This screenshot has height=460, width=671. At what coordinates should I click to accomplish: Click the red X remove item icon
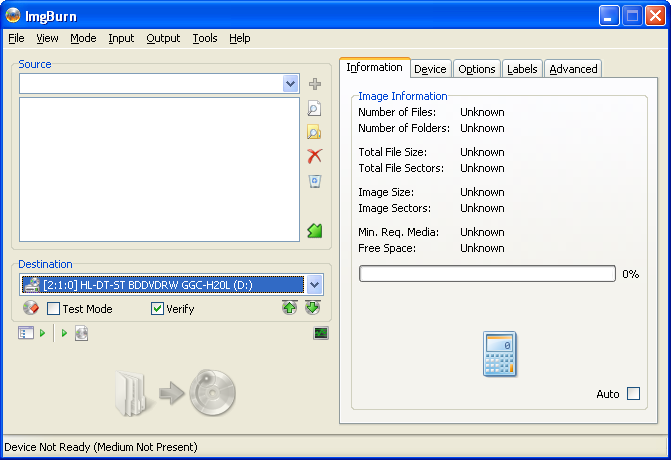point(314,156)
